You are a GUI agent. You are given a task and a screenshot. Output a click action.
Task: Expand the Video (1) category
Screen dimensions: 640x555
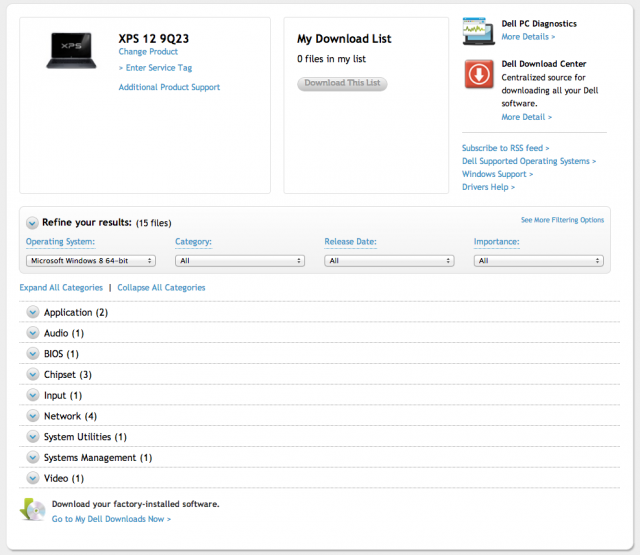tap(33, 478)
